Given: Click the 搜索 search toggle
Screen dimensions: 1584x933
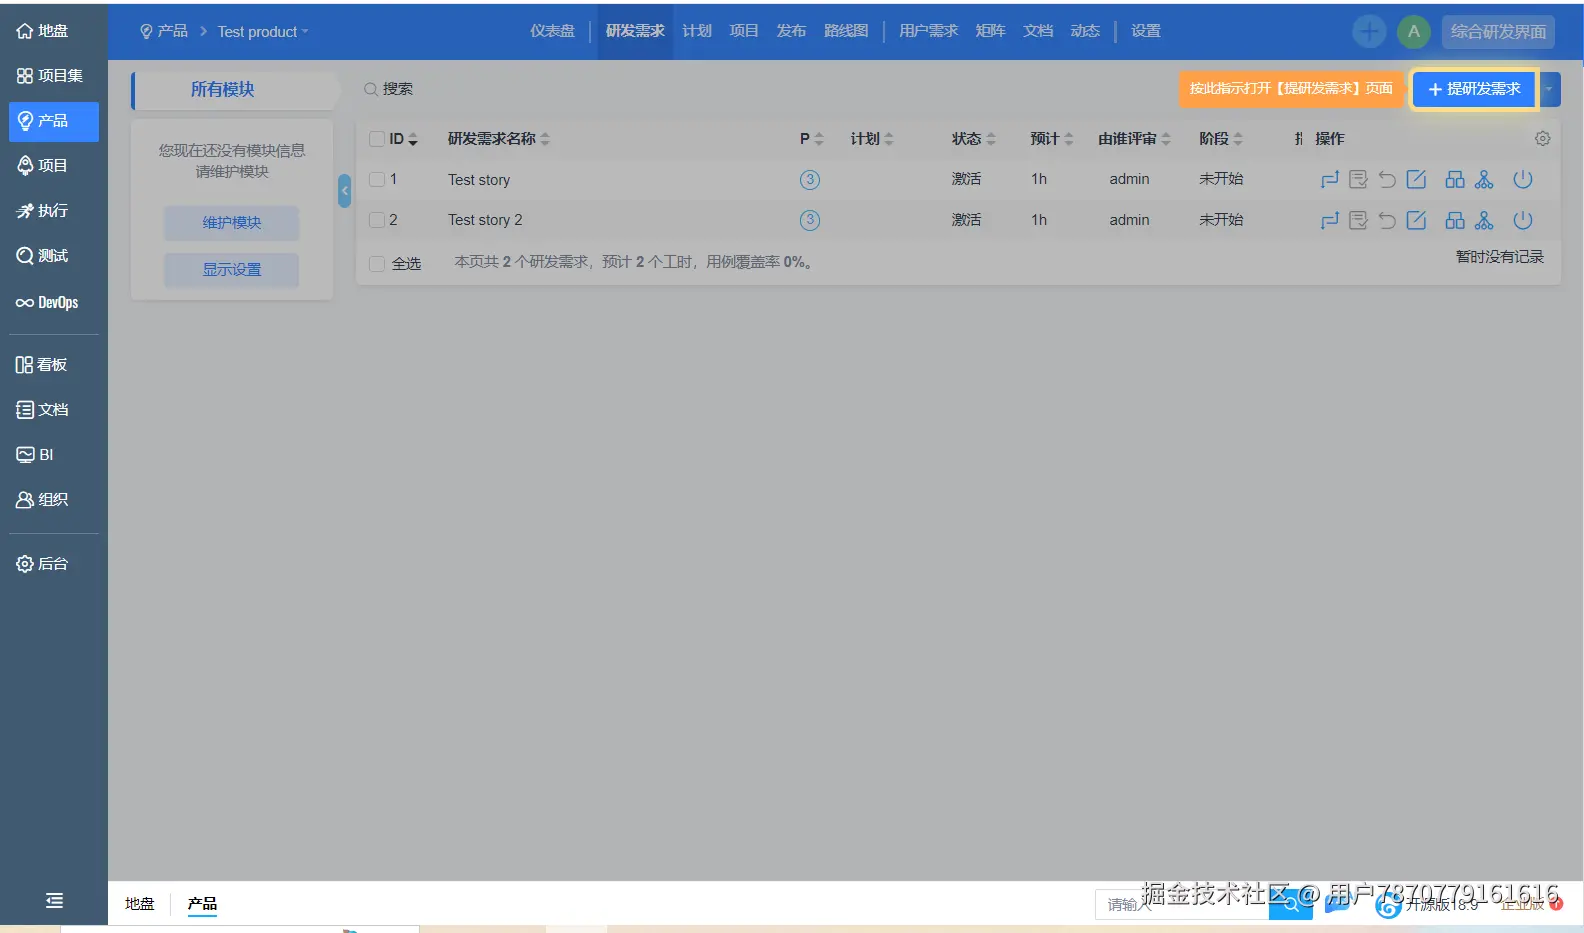Looking at the screenshot, I should [x=389, y=89].
